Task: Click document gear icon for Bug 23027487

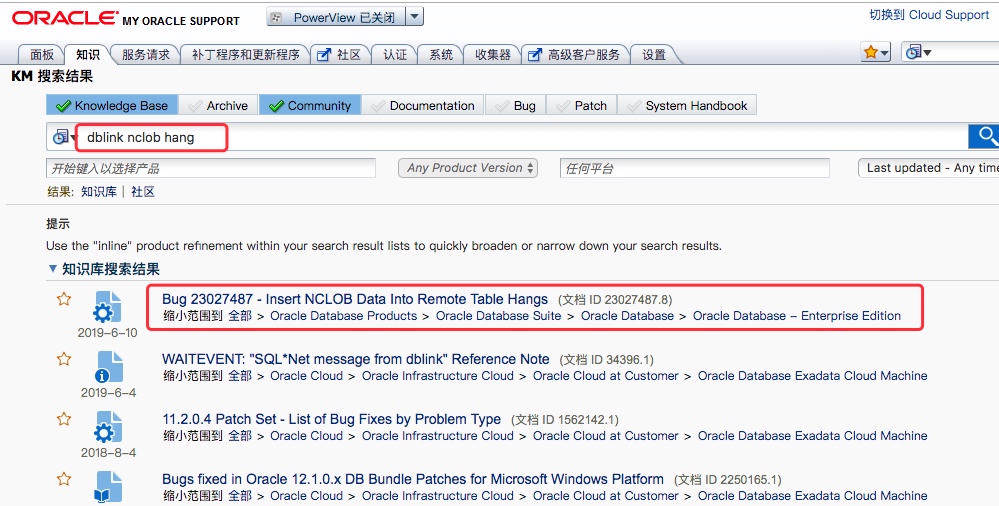Action: pyautogui.click(x=107, y=307)
